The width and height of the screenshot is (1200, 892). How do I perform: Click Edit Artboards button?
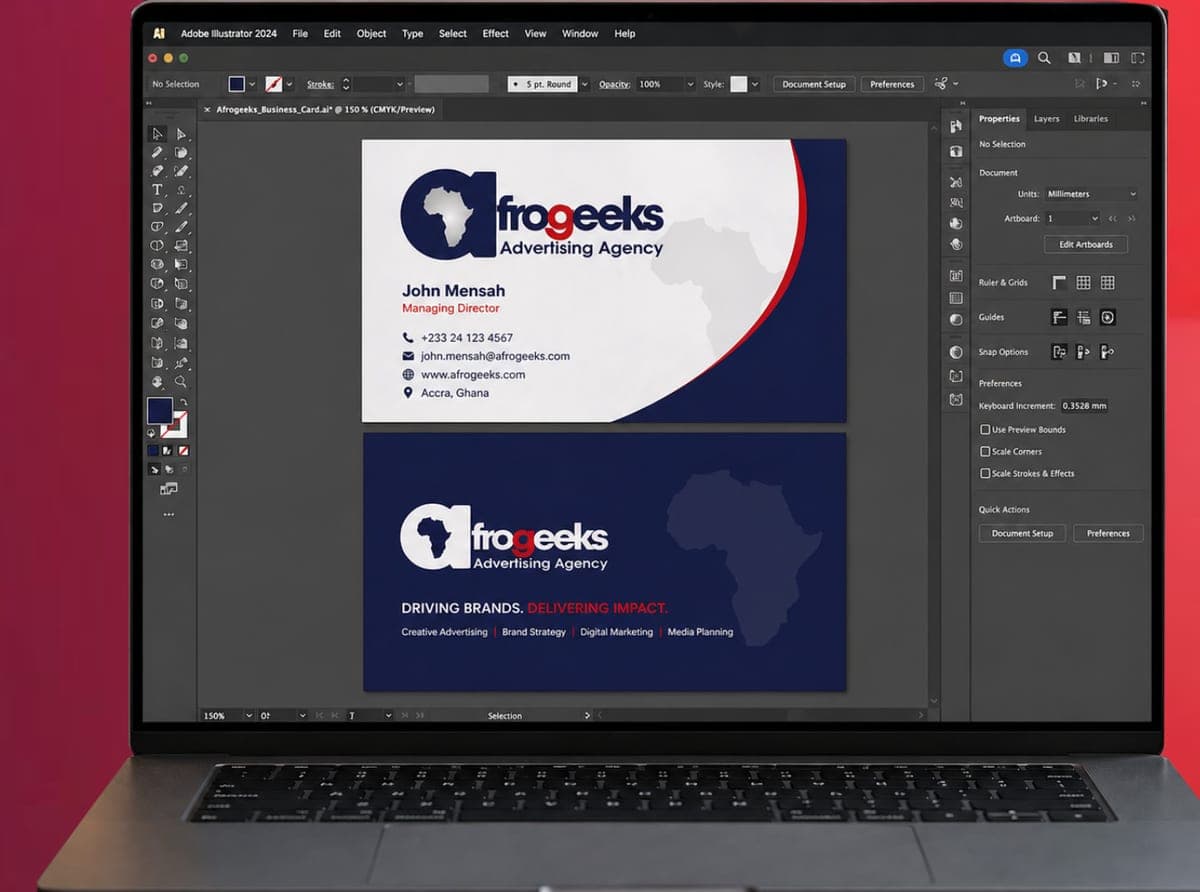pyautogui.click(x=1086, y=244)
